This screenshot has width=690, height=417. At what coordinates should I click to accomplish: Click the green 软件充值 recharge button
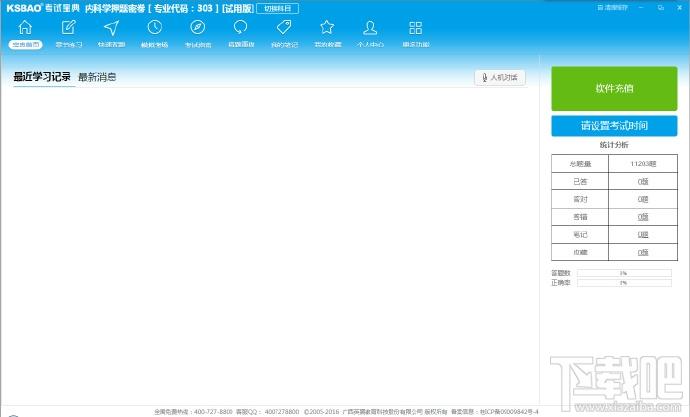[614, 88]
